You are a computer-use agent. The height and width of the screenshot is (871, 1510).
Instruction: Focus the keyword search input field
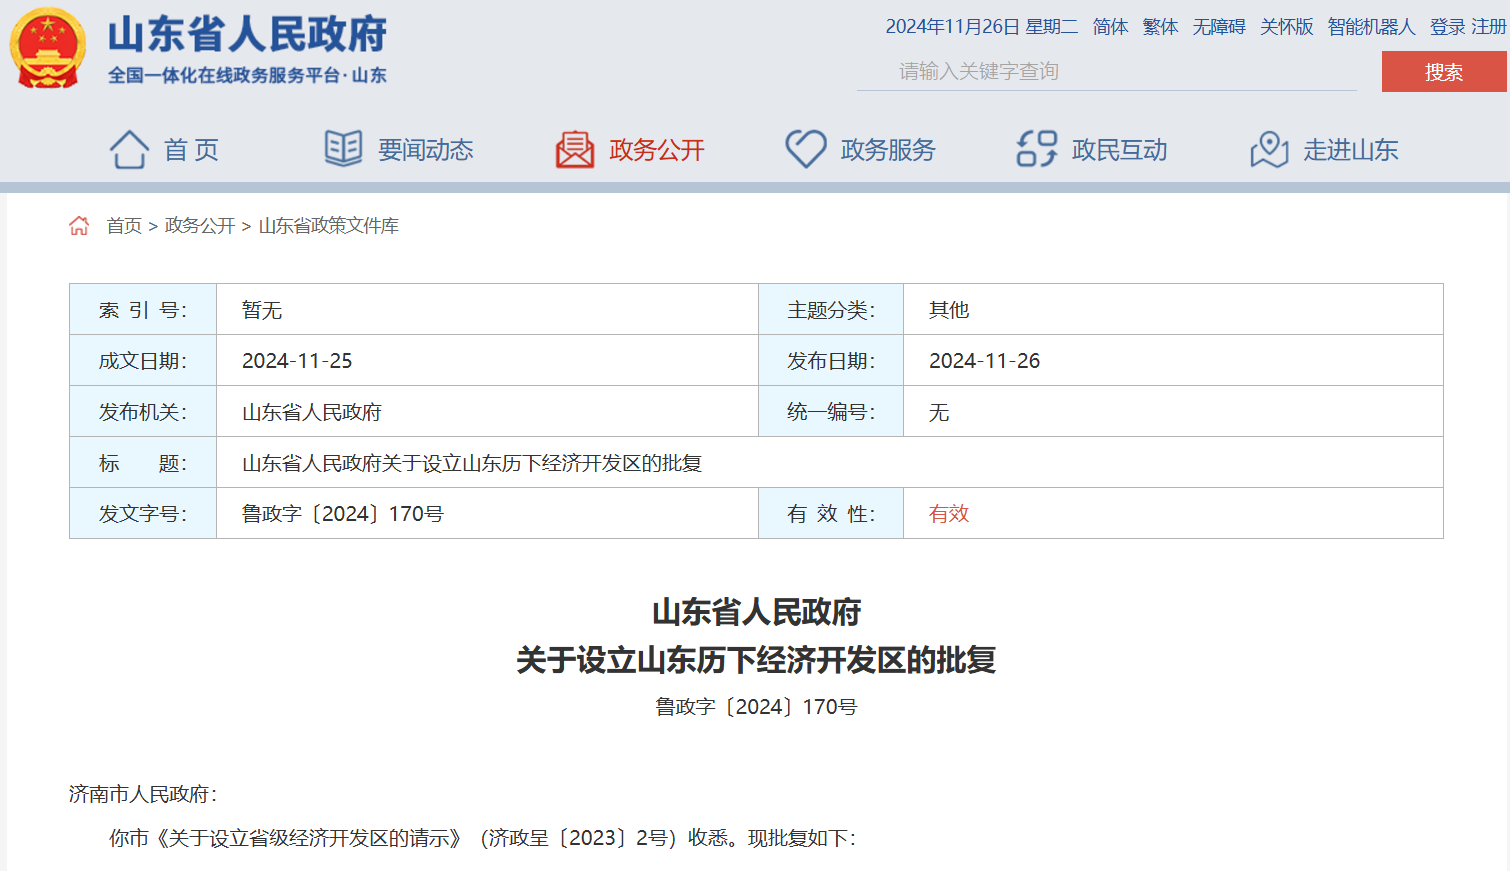tap(1107, 71)
